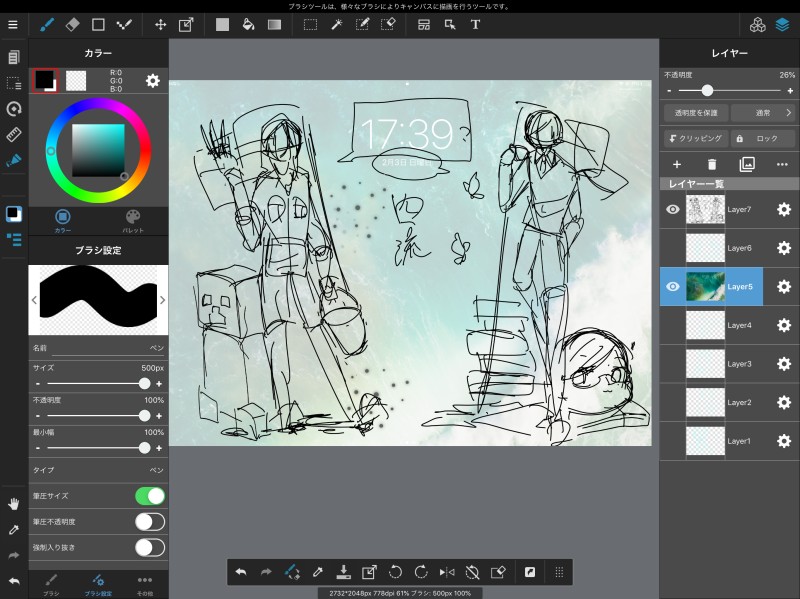Disable the 筆圧サイズ toggle
The height and width of the screenshot is (599, 800).
pyautogui.click(x=149, y=496)
